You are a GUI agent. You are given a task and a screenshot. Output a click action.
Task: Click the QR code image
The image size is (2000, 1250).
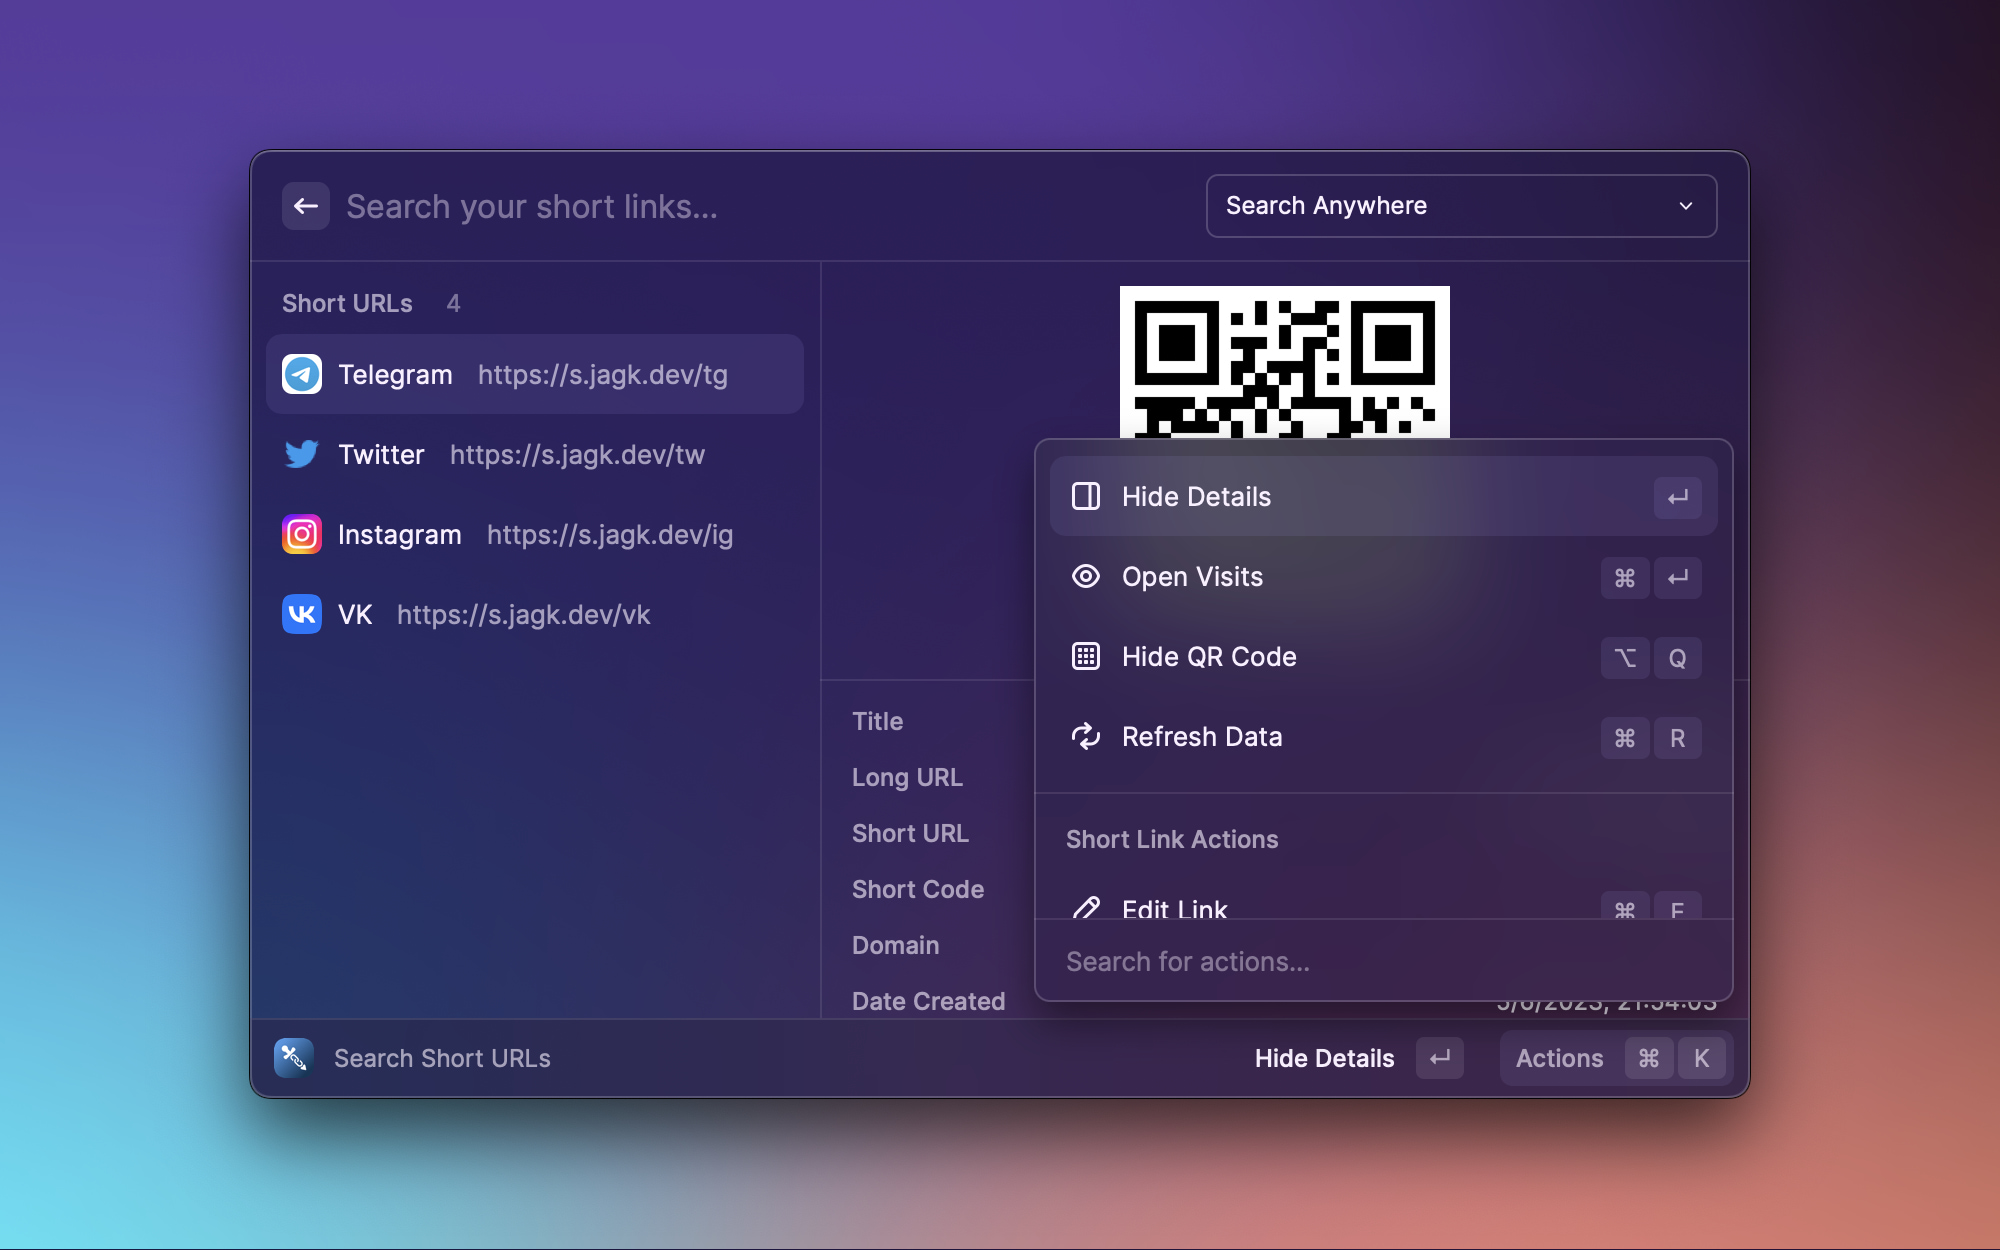(x=1284, y=364)
